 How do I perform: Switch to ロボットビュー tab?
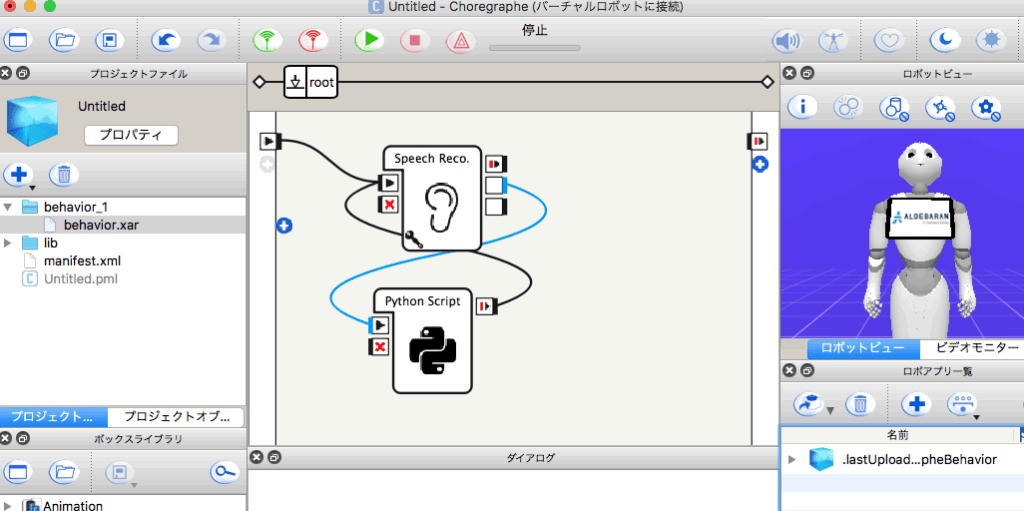tap(863, 348)
